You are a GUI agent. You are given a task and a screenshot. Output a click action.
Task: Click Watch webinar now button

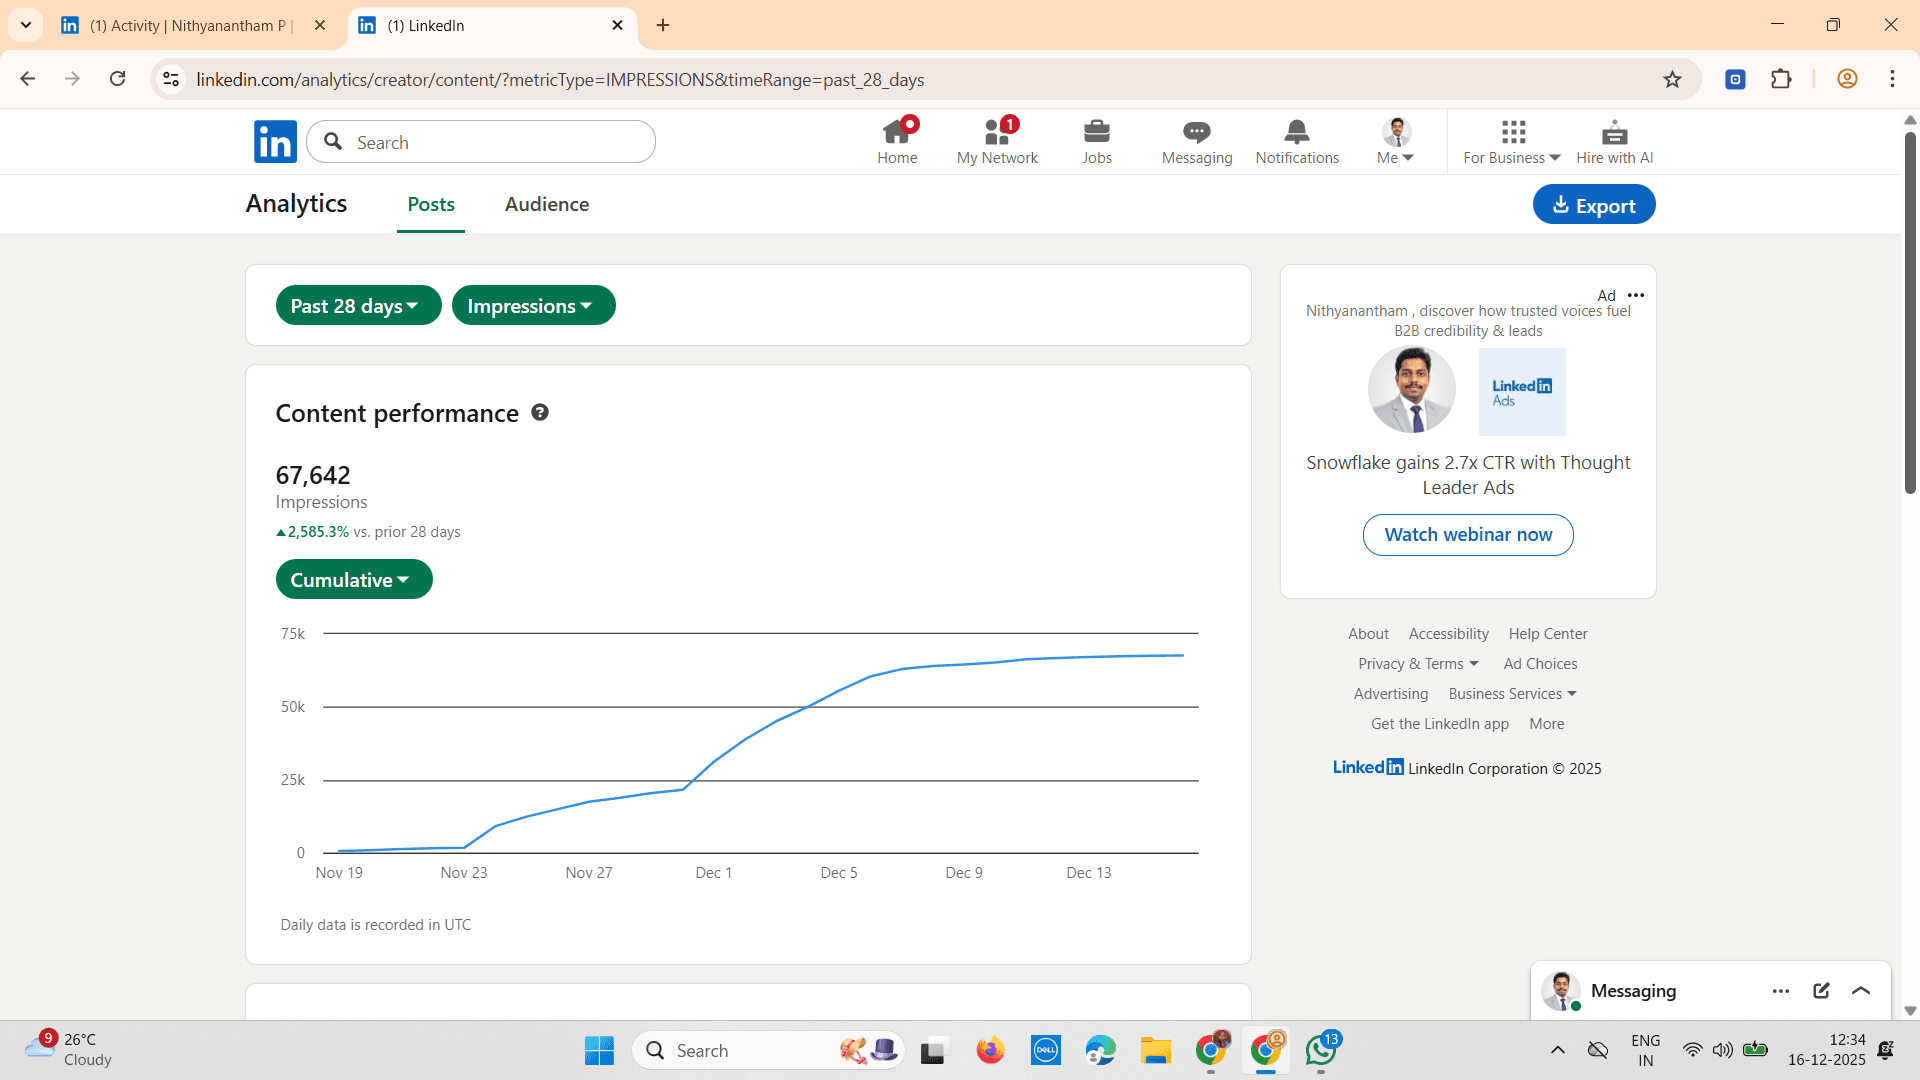pos(1468,535)
